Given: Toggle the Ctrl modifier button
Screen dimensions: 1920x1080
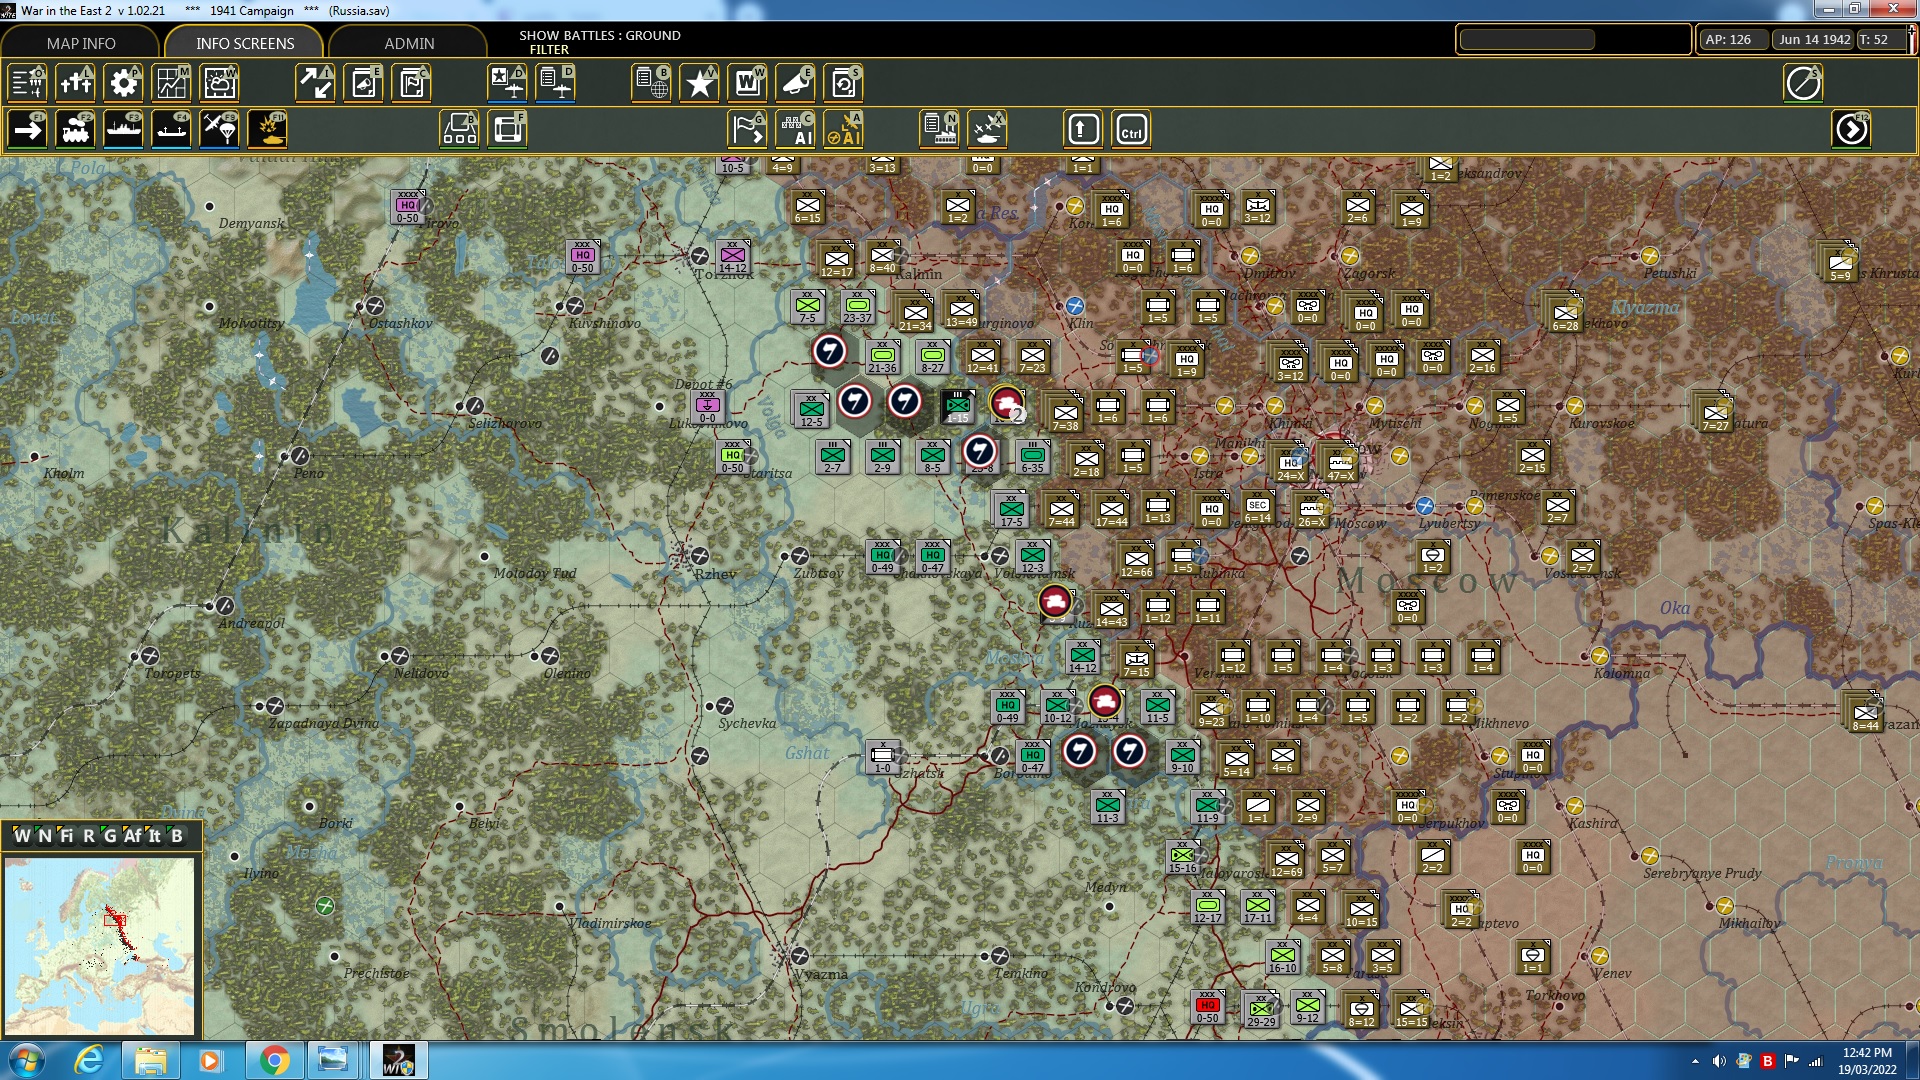Looking at the screenshot, I should [1131, 129].
